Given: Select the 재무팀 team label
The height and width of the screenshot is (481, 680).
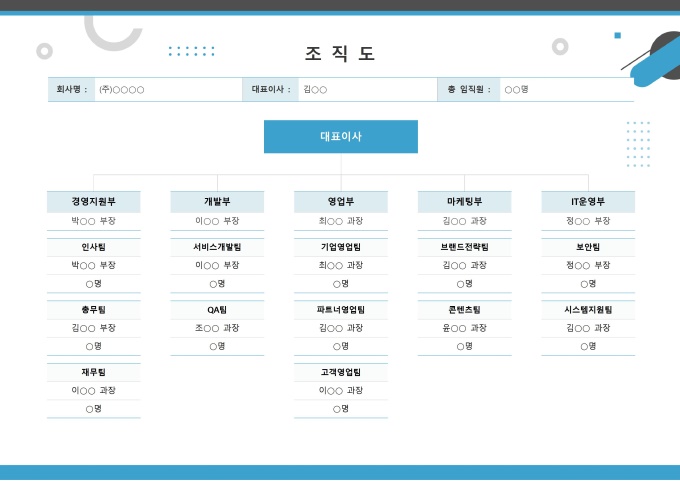Looking at the screenshot, I should (x=93, y=372).
